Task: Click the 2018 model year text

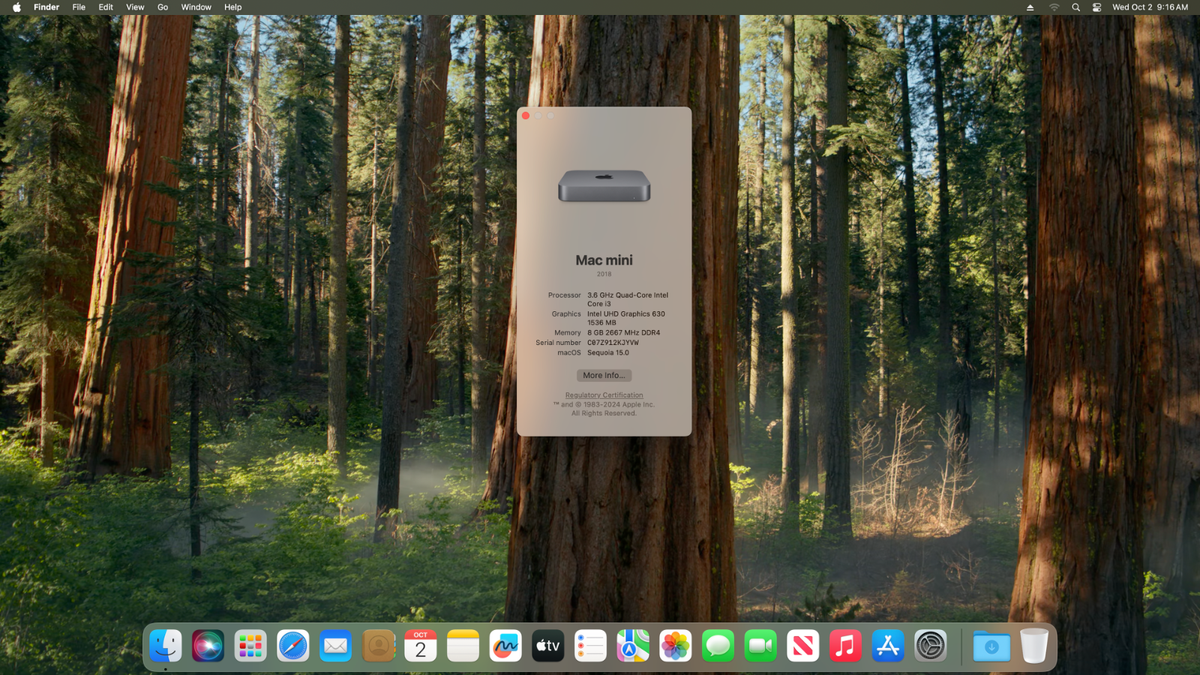Action: pyautogui.click(x=604, y=274)
